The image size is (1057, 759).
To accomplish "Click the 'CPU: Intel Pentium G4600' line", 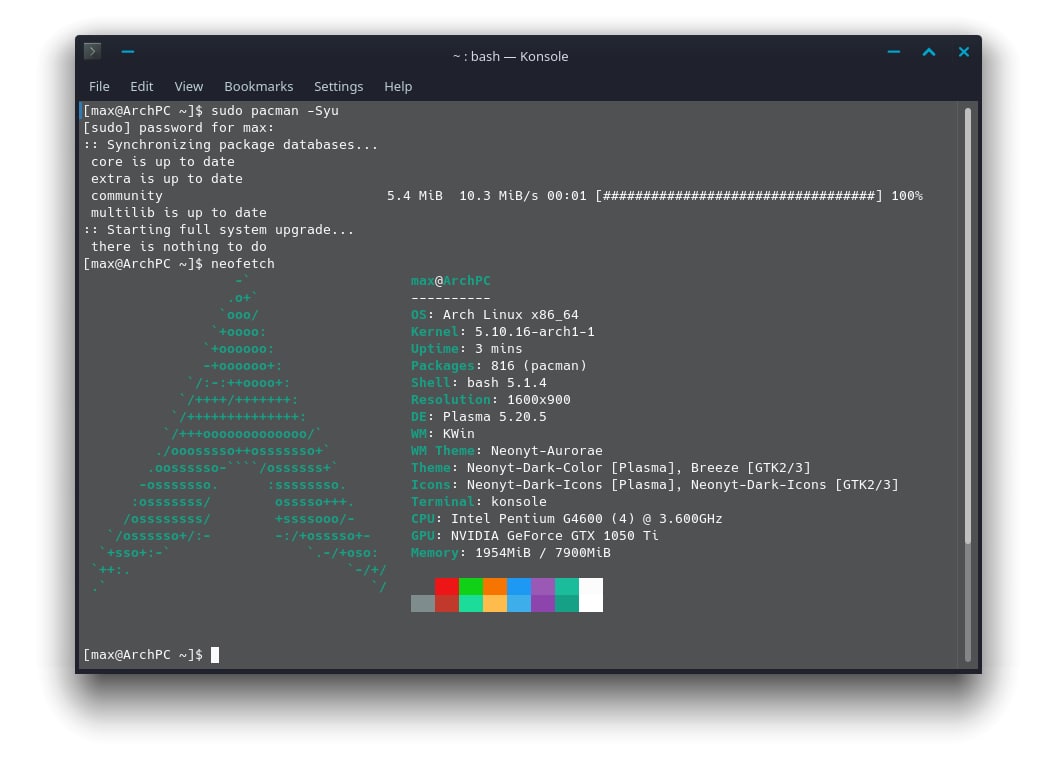I will pyautogui.click(x=567, y=518).
